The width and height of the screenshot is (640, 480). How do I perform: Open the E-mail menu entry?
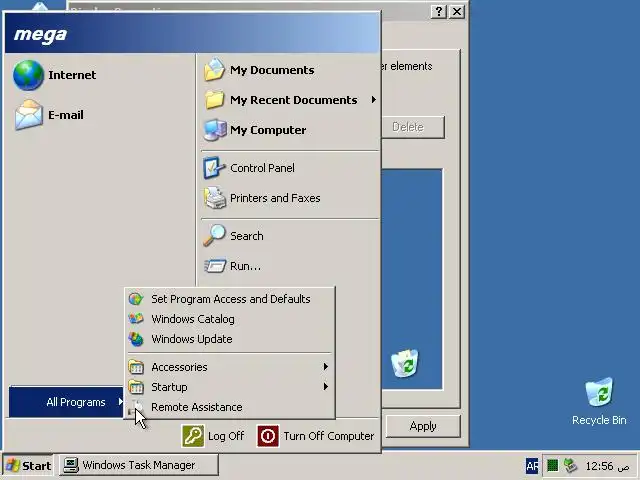[x=100, y=115]
